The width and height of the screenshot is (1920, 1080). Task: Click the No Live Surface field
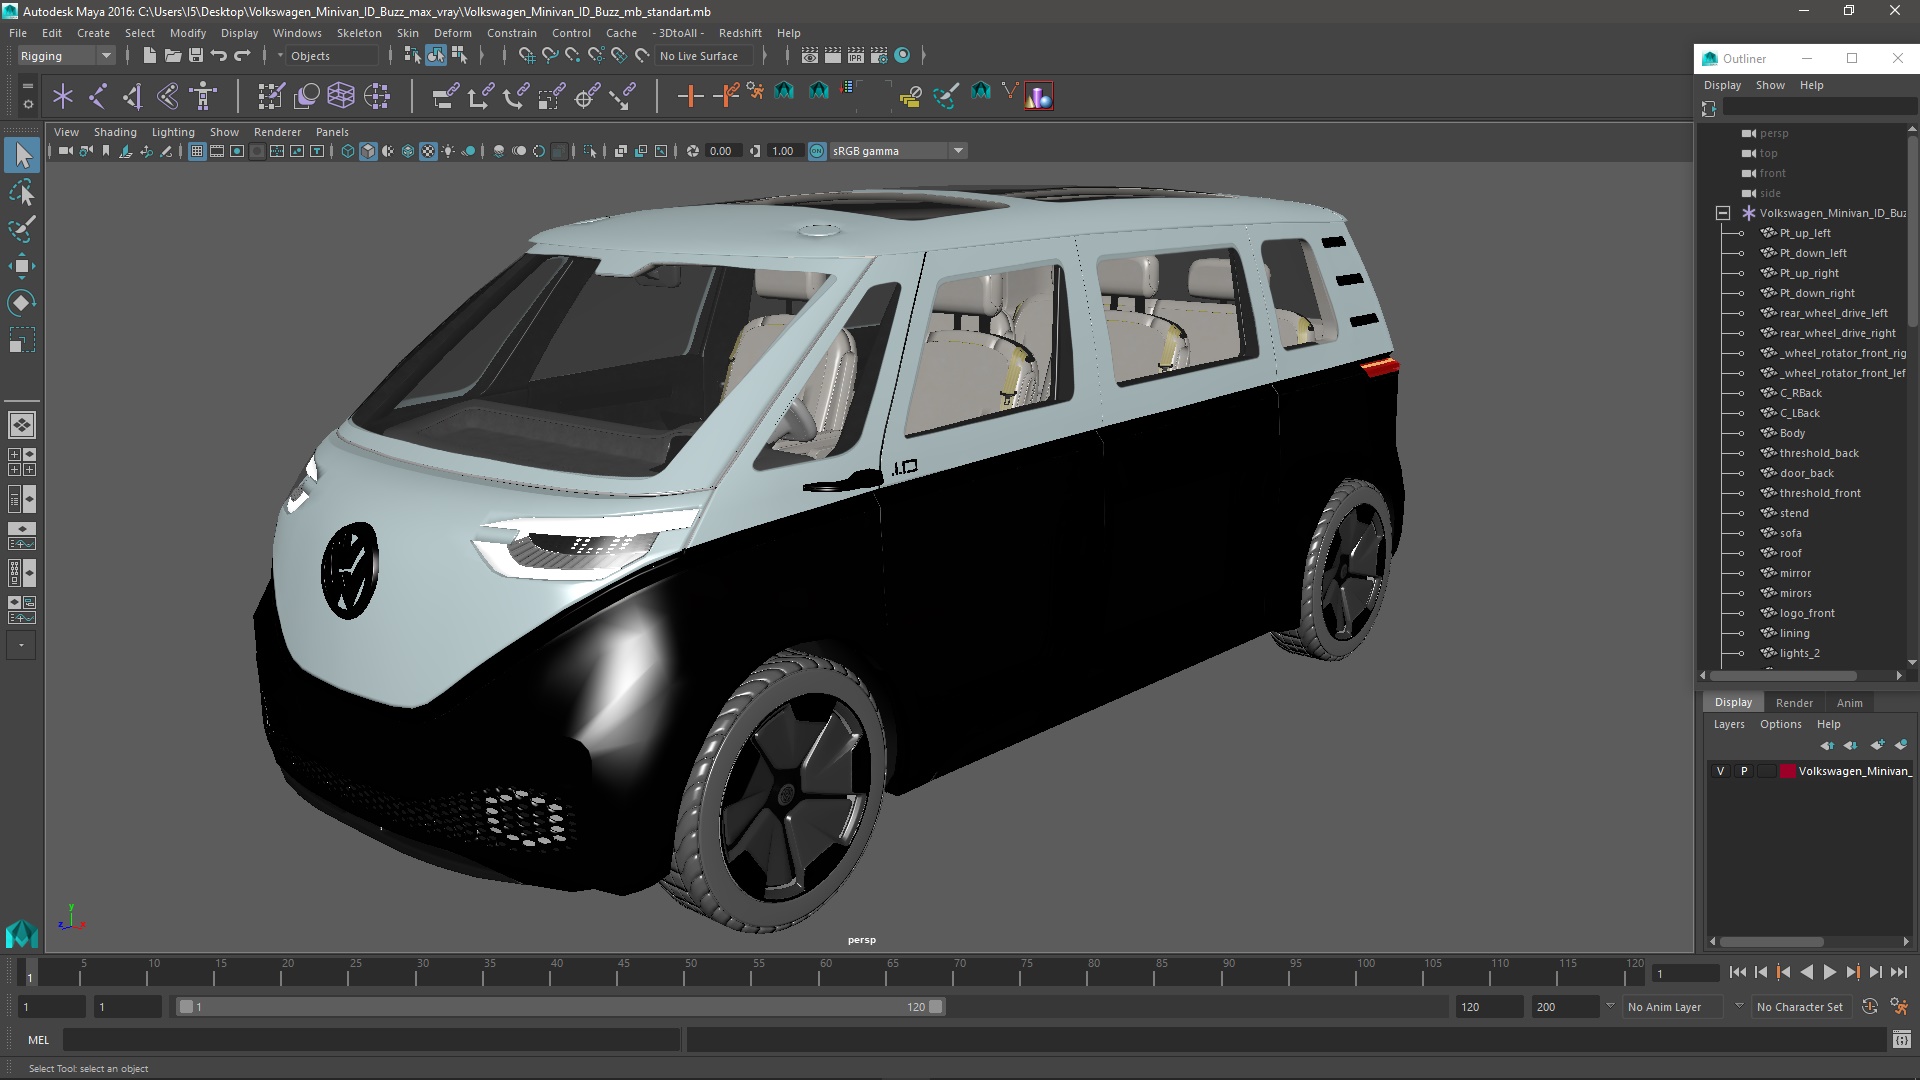705,56
